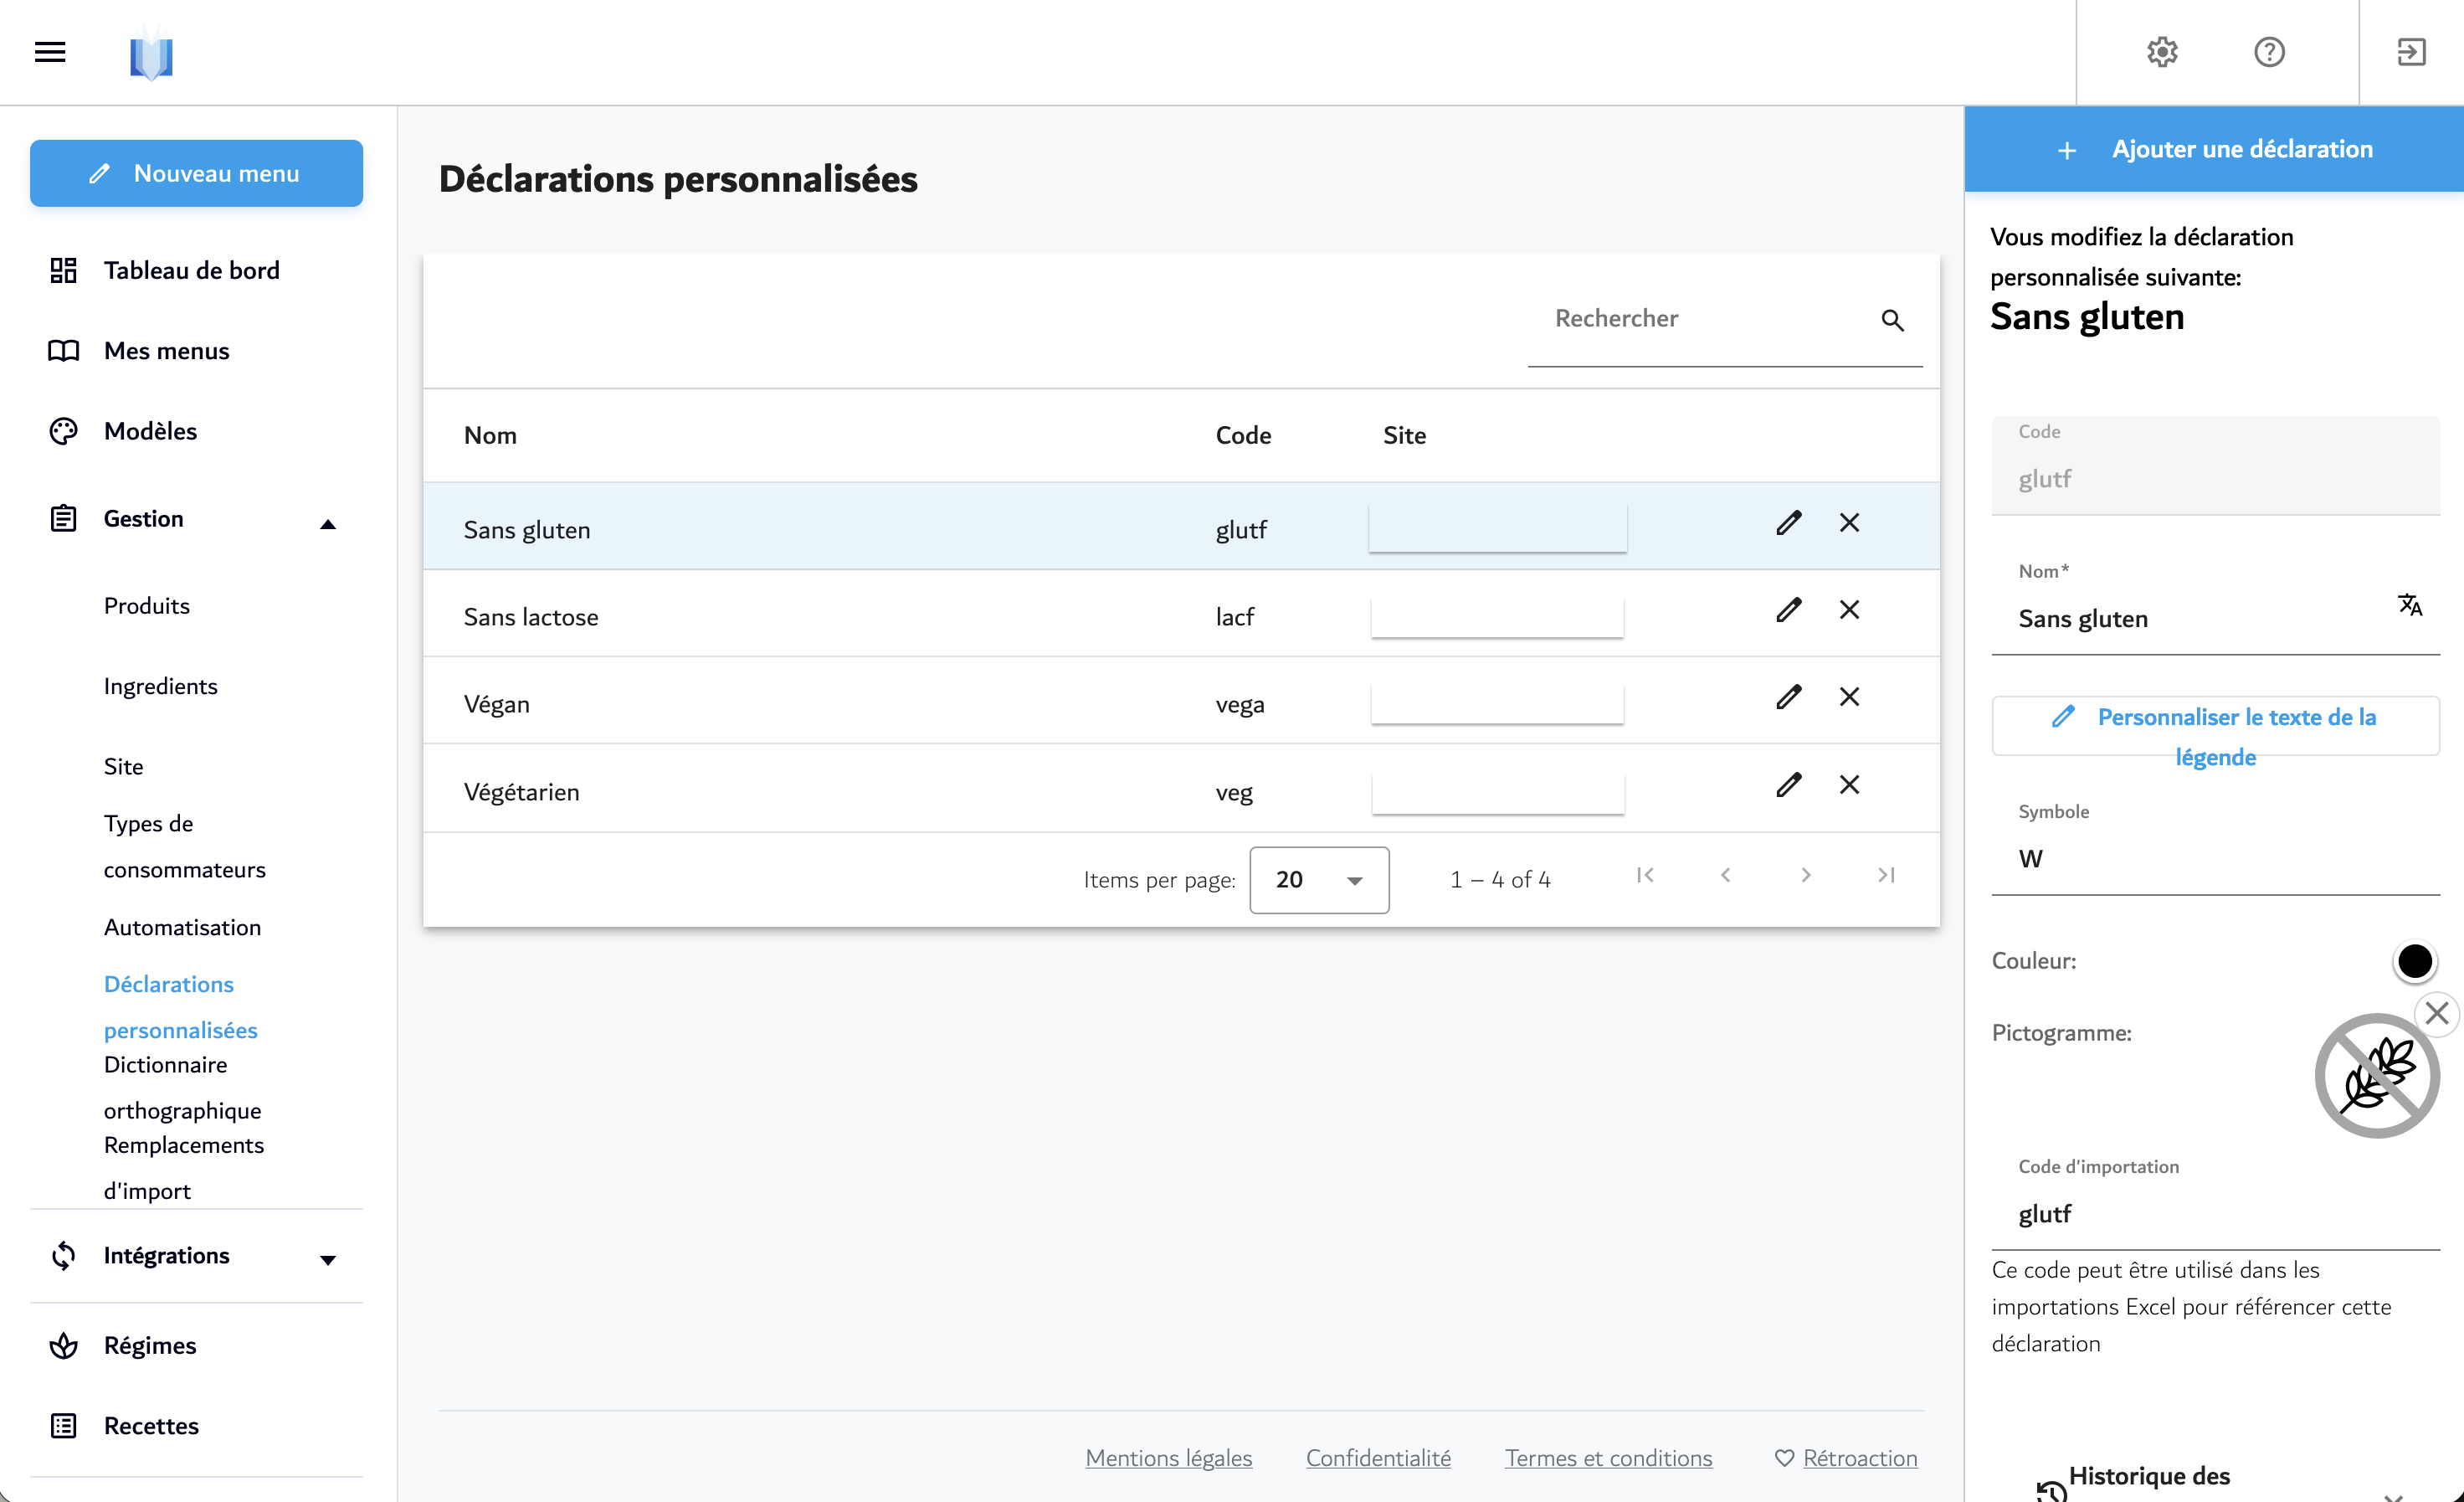Select the Sans lactose row name
The width and height of the screenshot is (2464, 1502).
[x=531, y=617]
